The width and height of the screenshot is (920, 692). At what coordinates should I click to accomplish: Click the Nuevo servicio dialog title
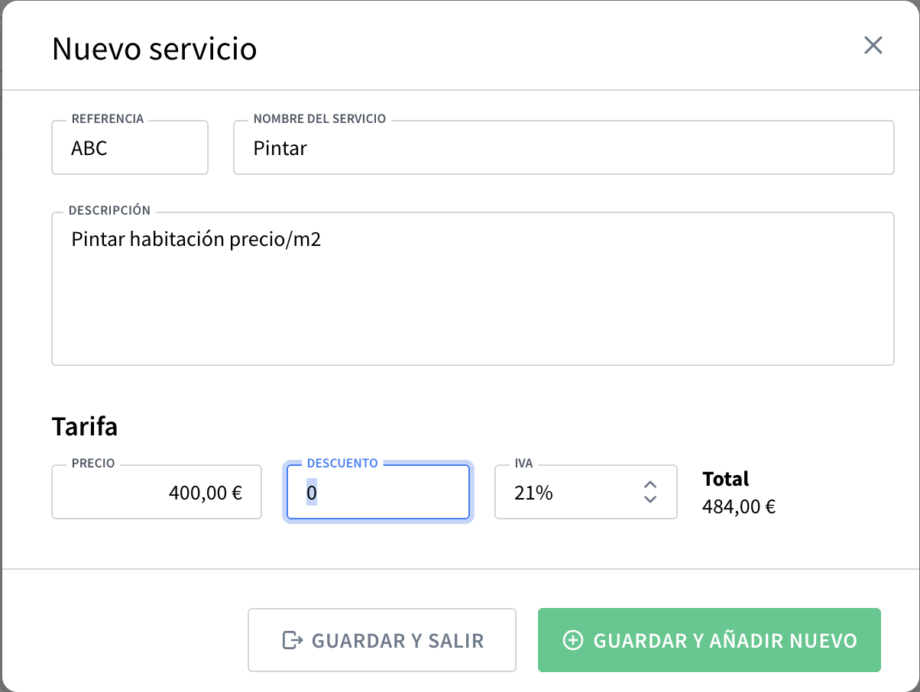pyautogui.click(x=154, y=48)
